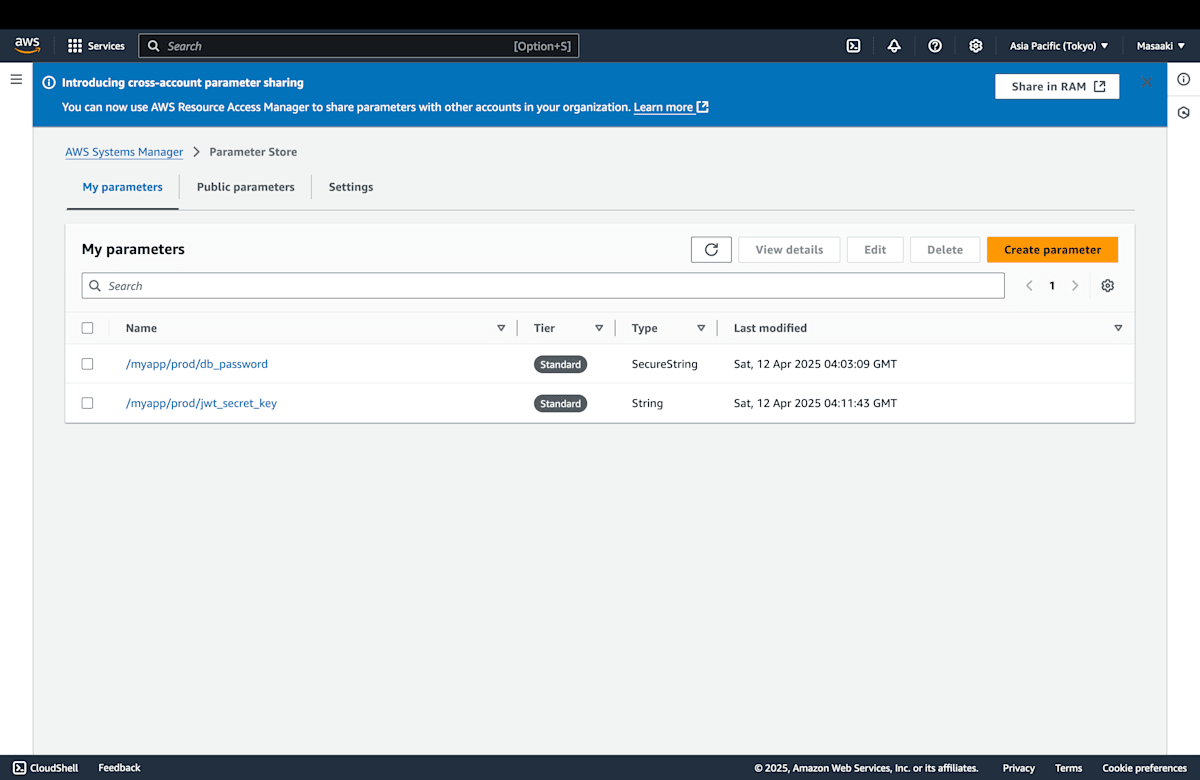Sort by Tier column arrow
The image size is (1200, 780).
pyautogui.click(x=599, y=328)
